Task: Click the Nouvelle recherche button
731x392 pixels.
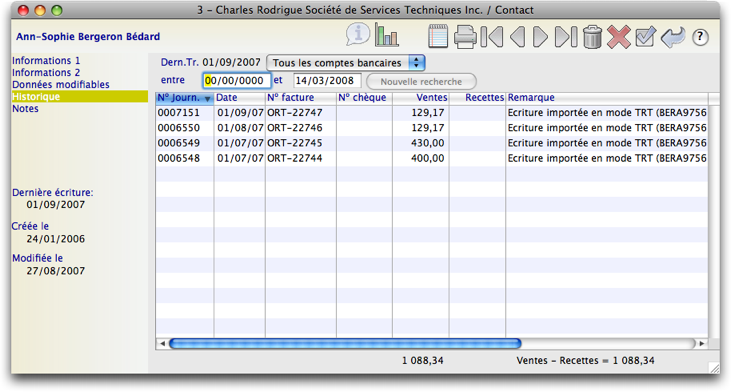Action: pos(421,82)
